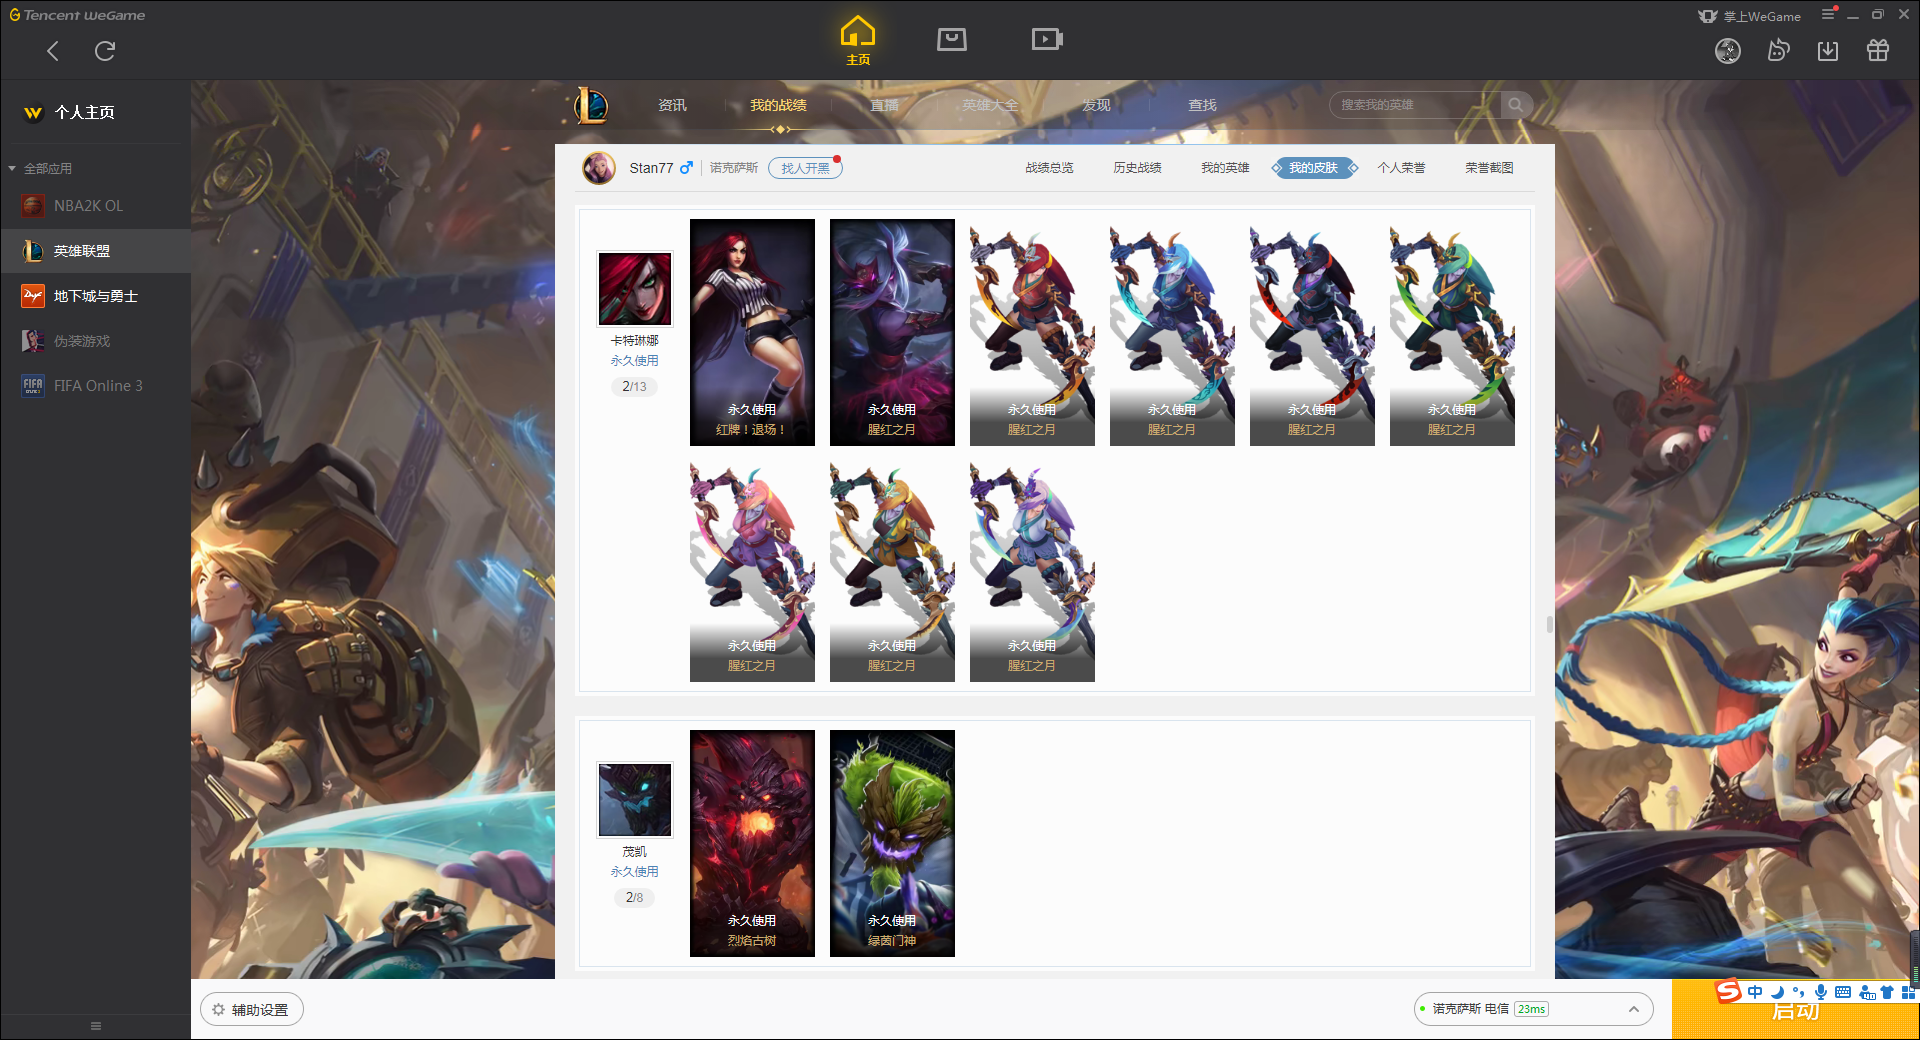The image size is (1920, 1040).
Task: Click the 搜索我的英雄 search field
Action: [1415, 105]
